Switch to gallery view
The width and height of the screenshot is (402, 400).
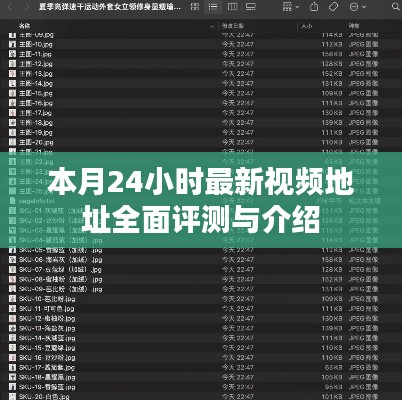click(250, 7)
